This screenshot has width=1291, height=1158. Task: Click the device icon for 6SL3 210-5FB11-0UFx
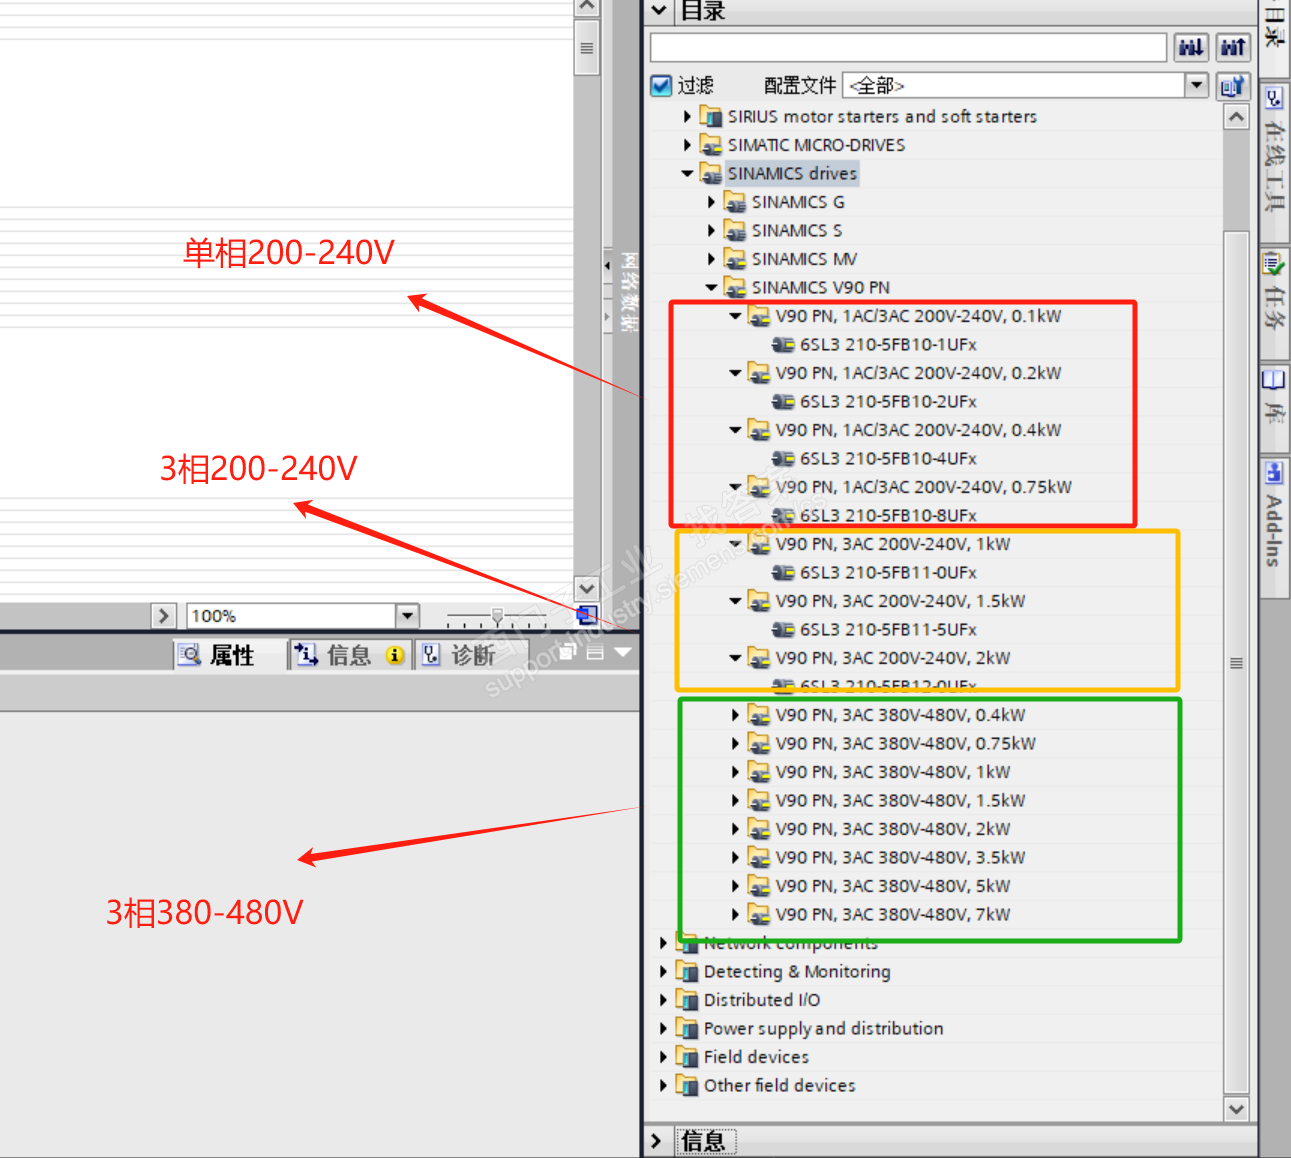(x=784, y=572)
